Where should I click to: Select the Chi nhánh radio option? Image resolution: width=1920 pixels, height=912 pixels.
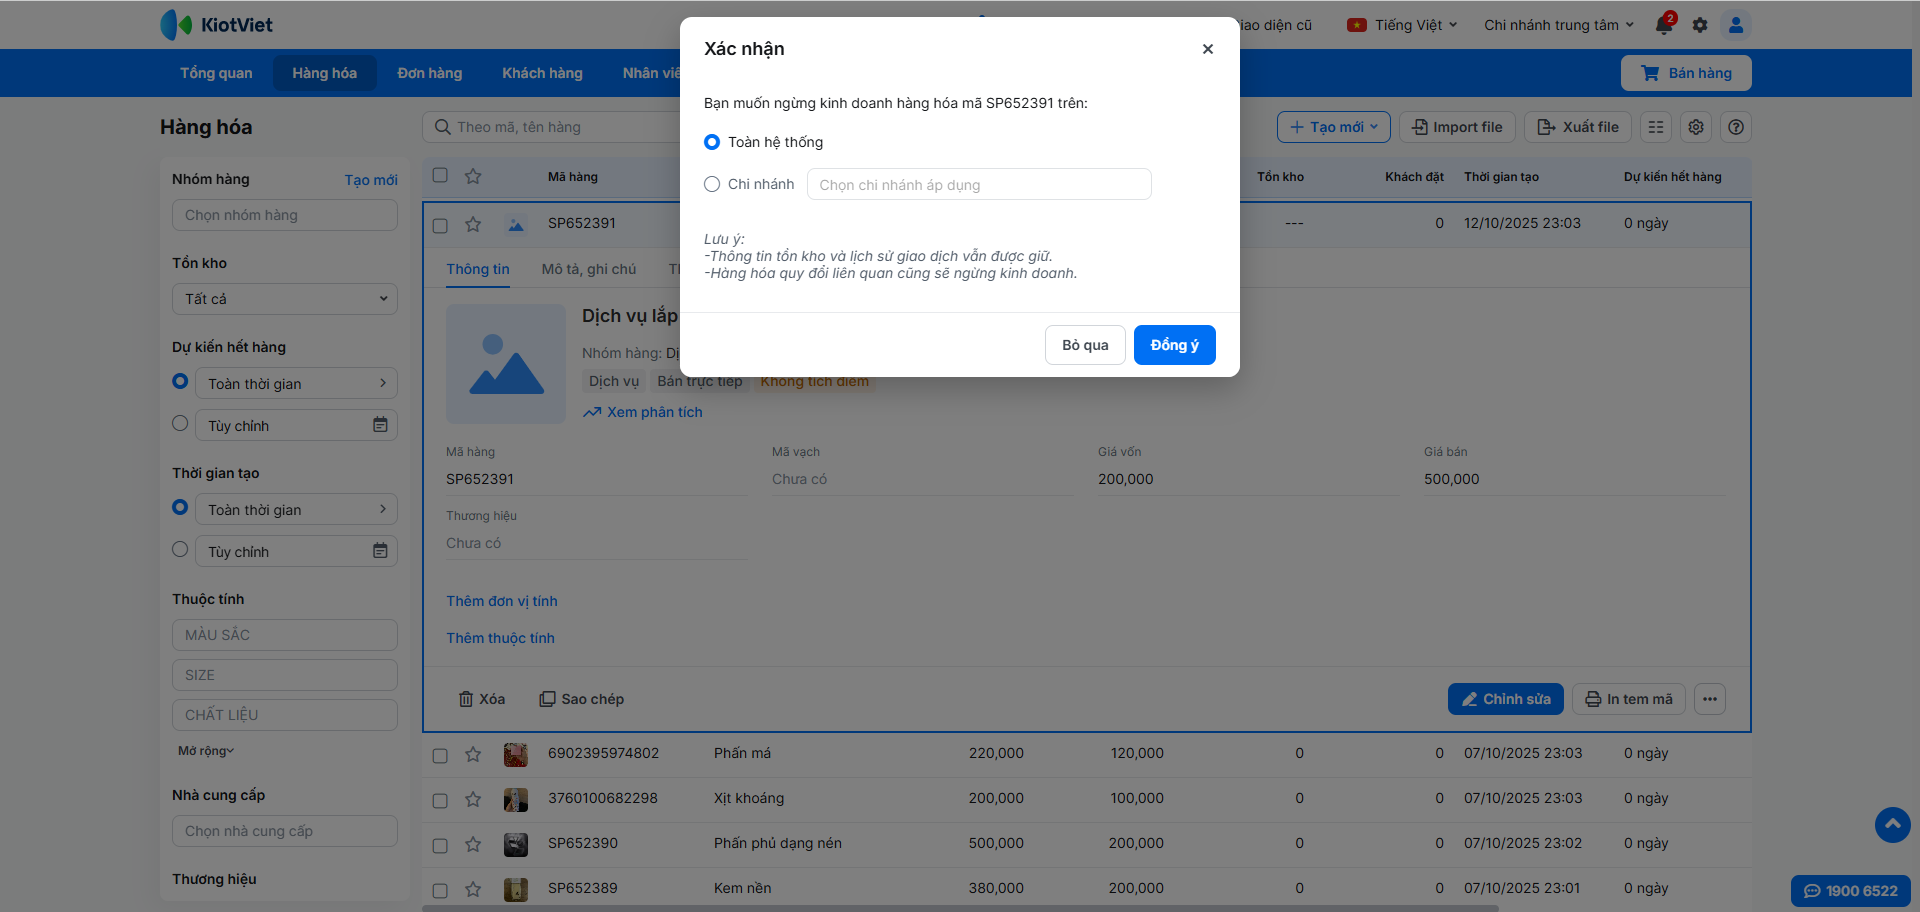(x=712, y=184)
